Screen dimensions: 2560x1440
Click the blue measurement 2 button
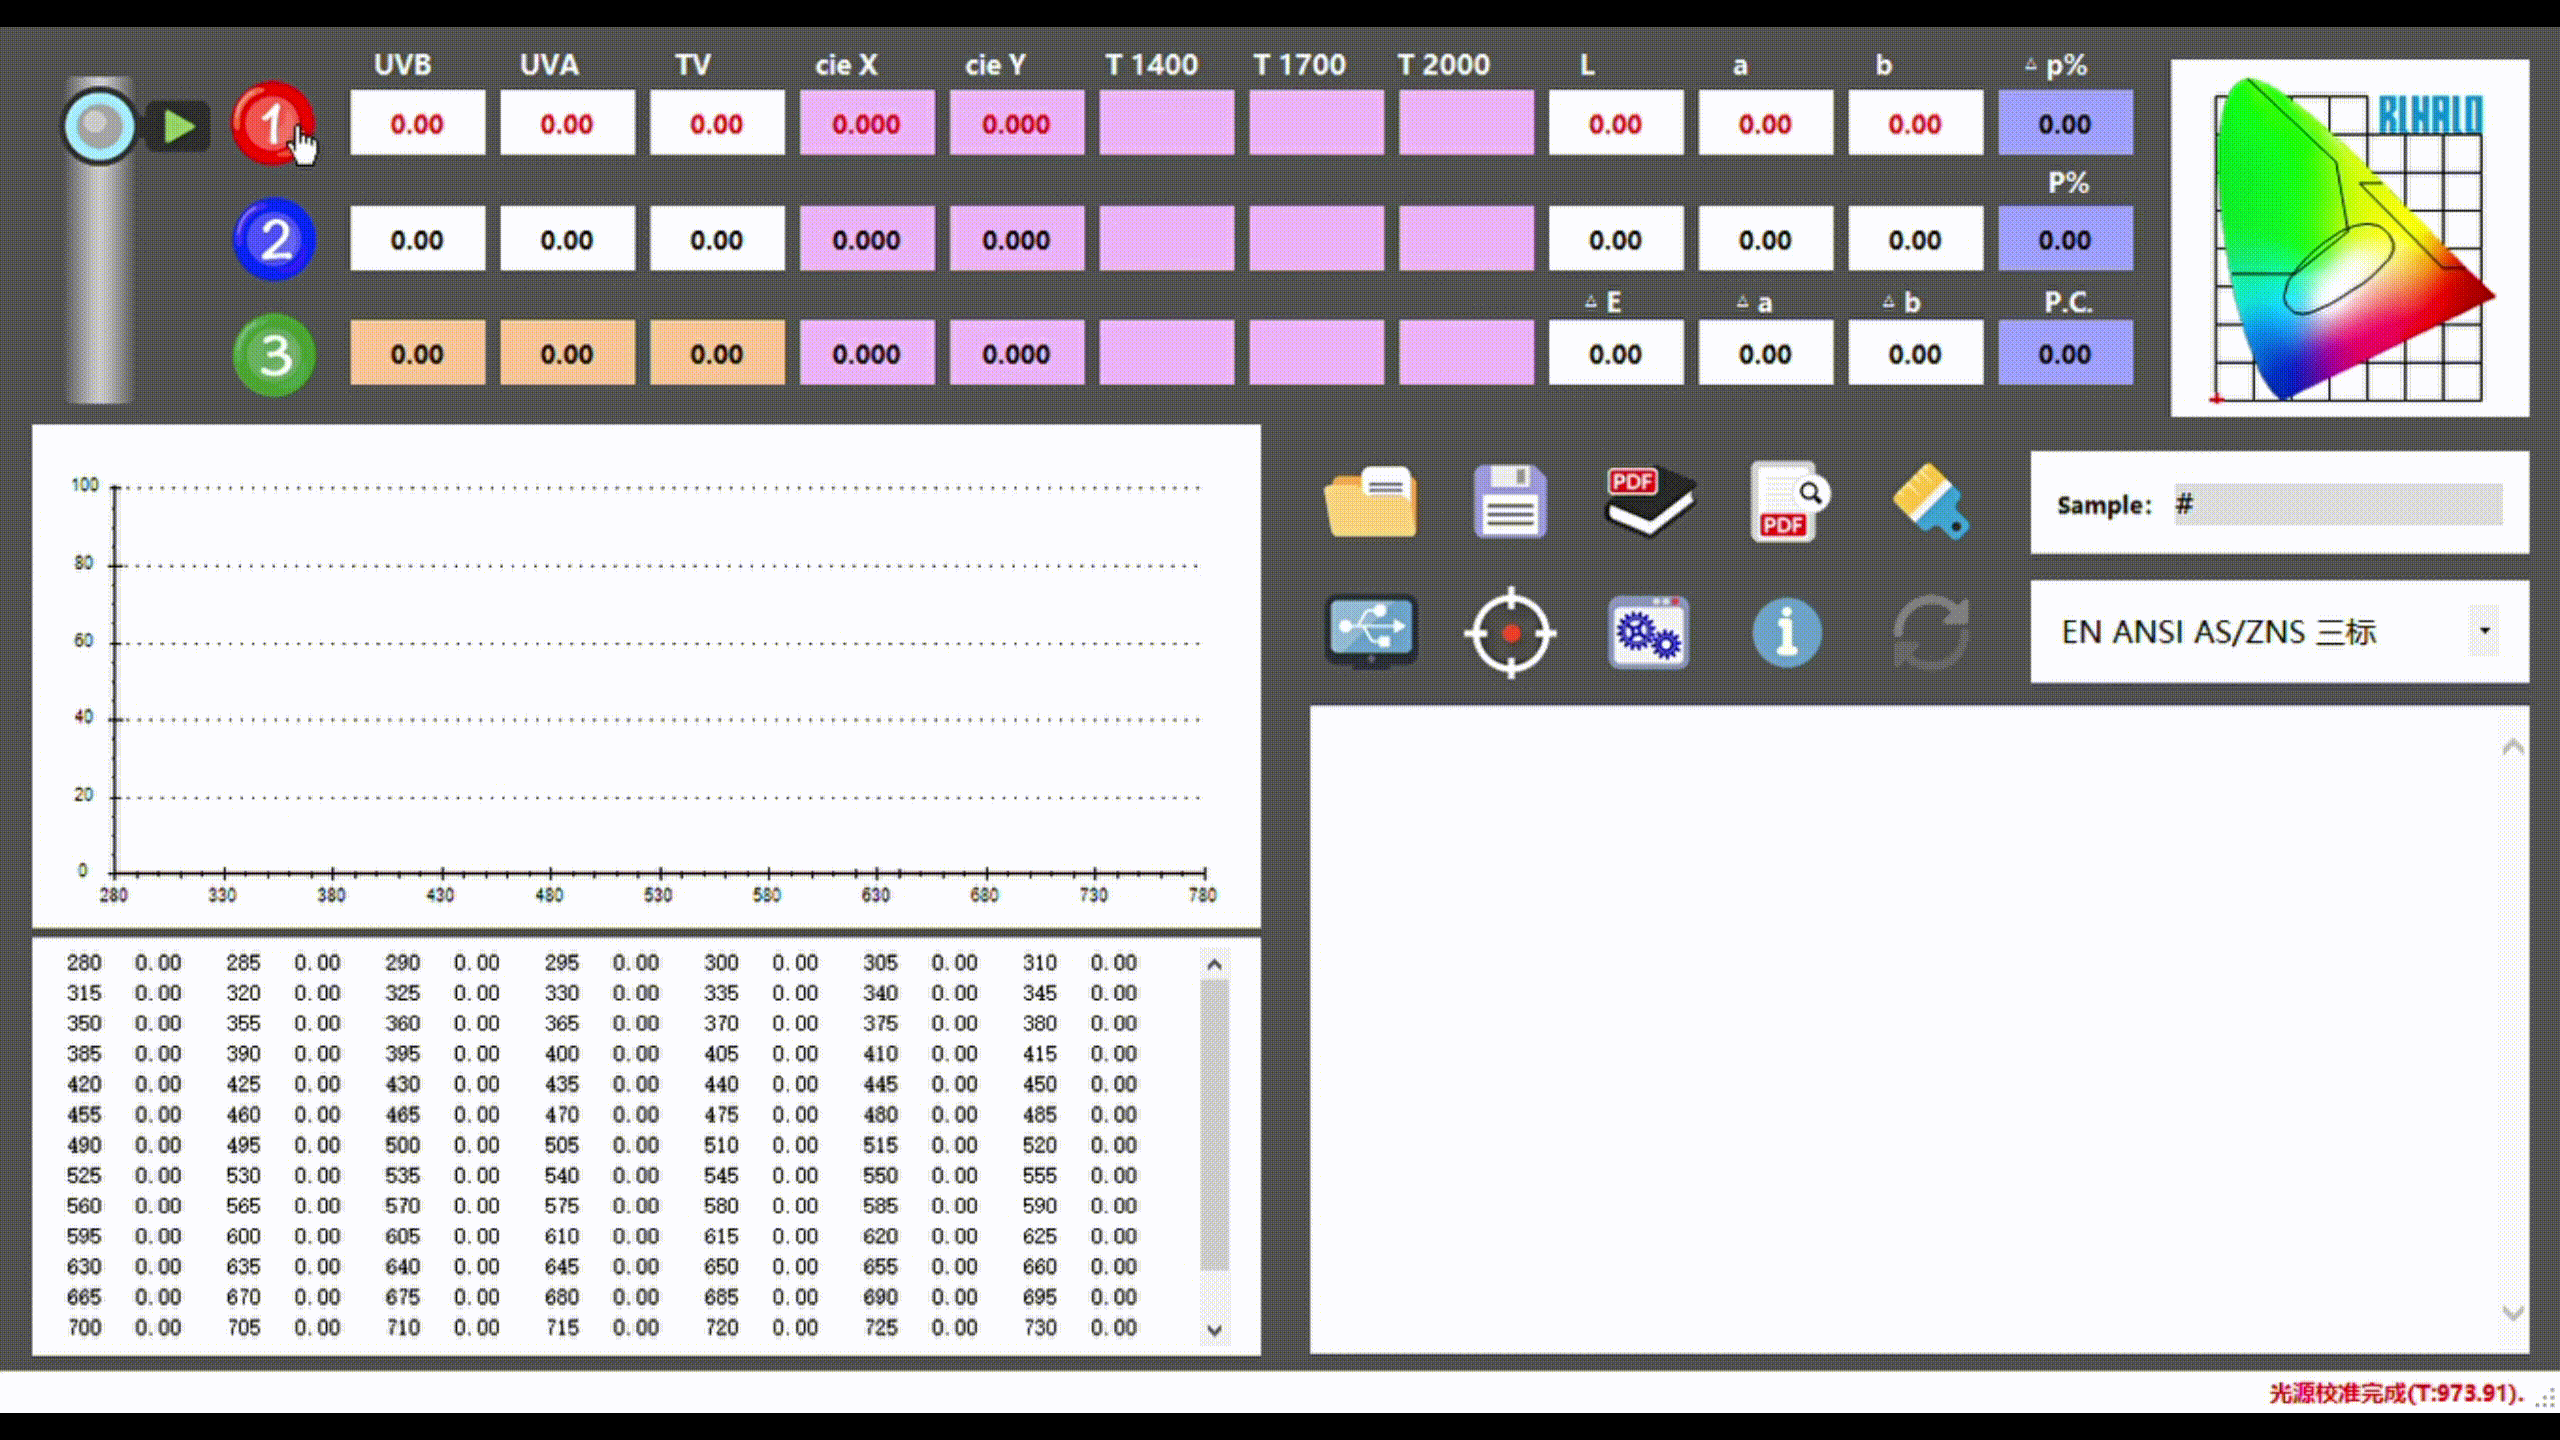274,239
